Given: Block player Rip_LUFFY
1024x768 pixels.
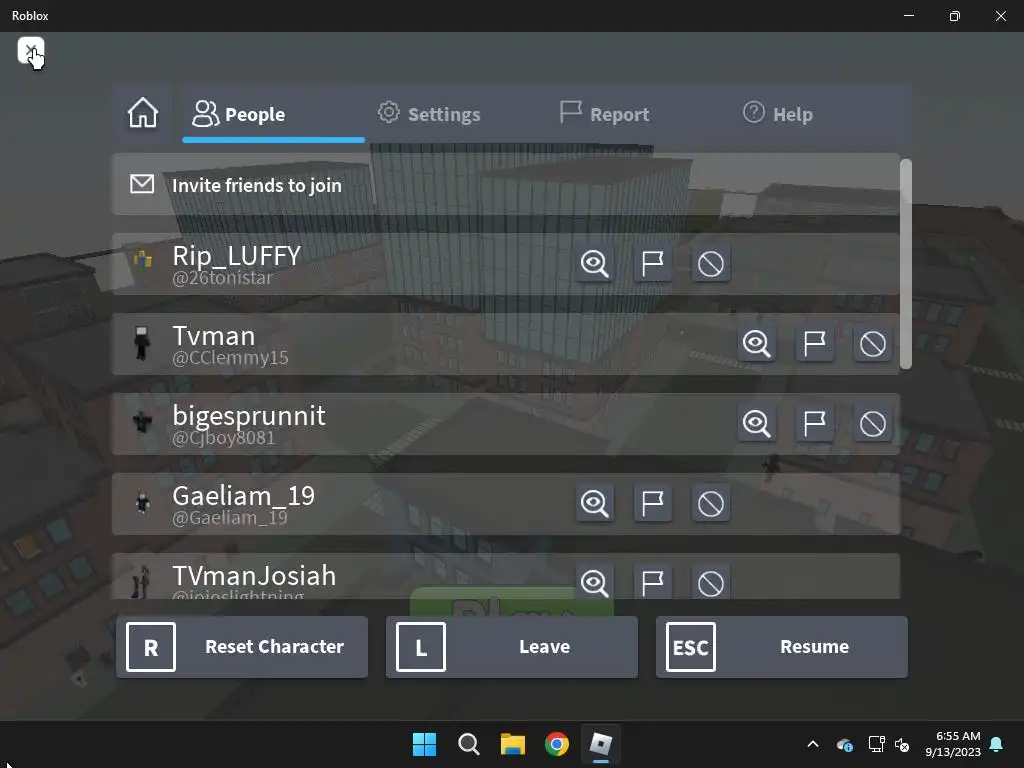Looking at the screenshot, I should pos(711,264).
